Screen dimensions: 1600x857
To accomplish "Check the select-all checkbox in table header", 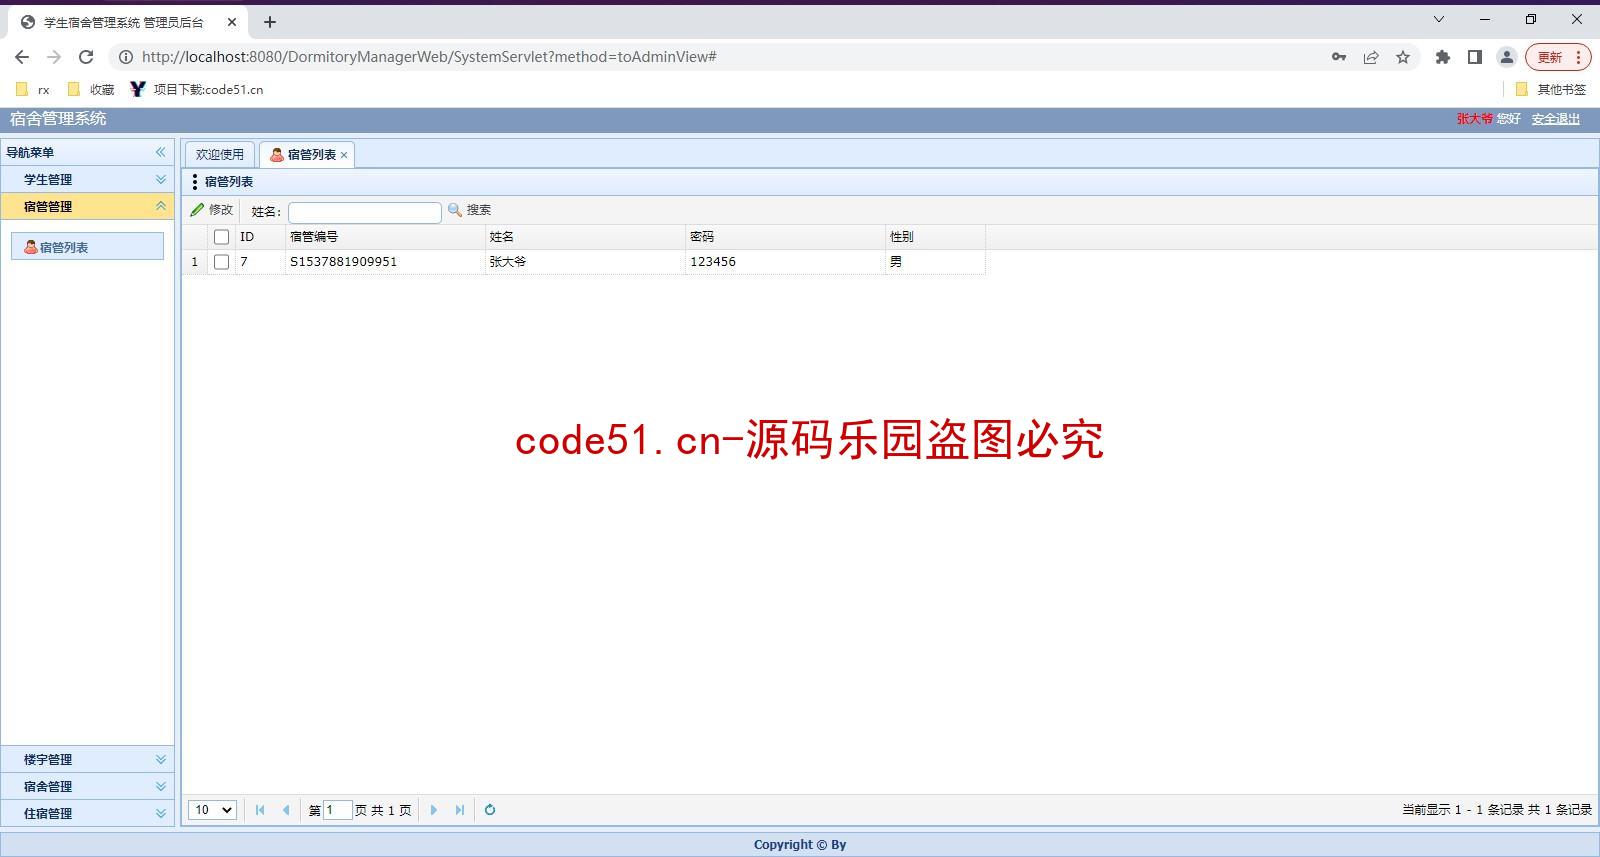I will pyautogui.click(x=222, y=237).
